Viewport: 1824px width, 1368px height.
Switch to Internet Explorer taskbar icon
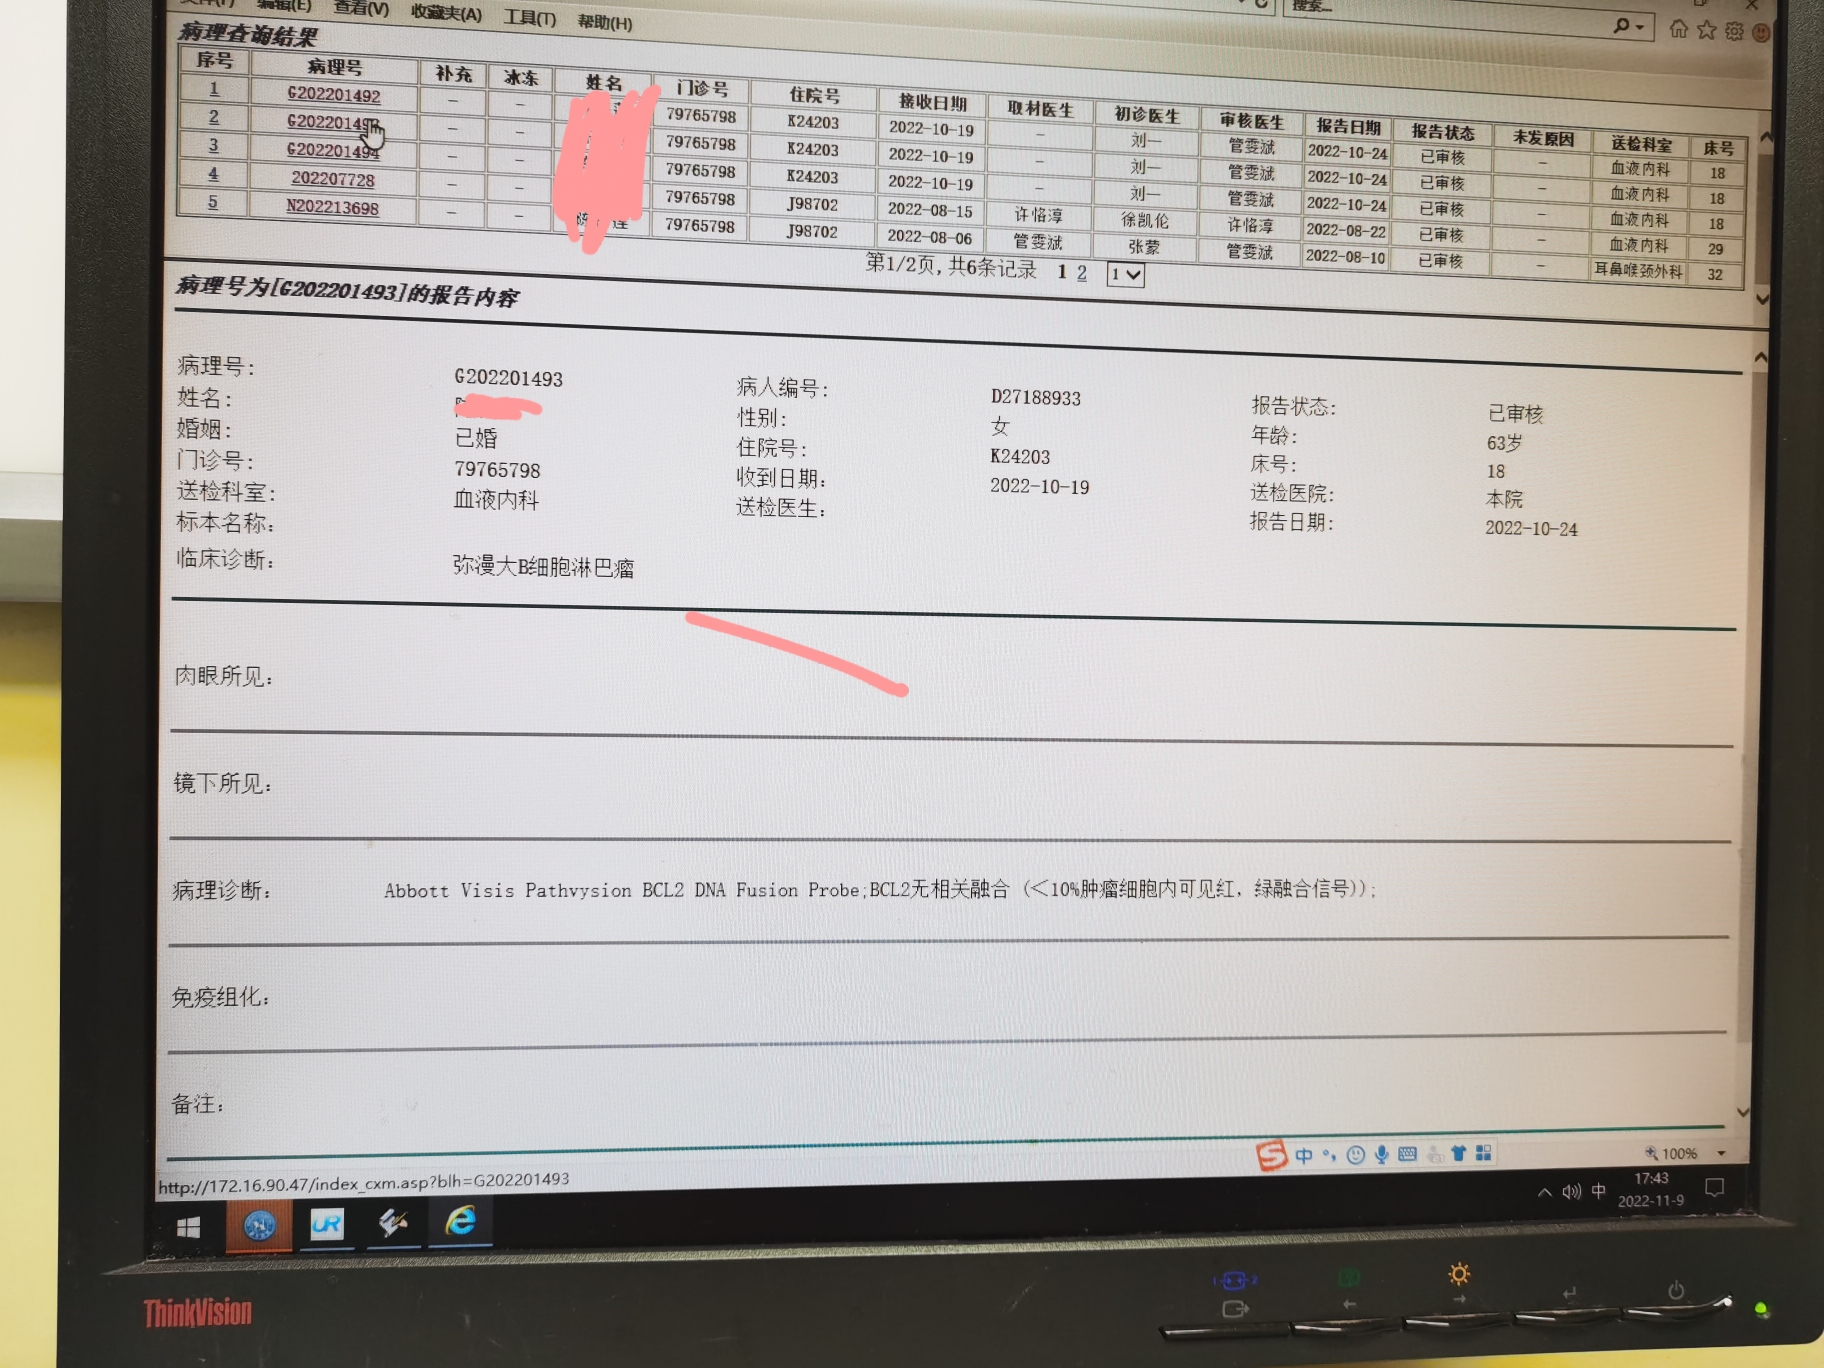coord(461,1221)
